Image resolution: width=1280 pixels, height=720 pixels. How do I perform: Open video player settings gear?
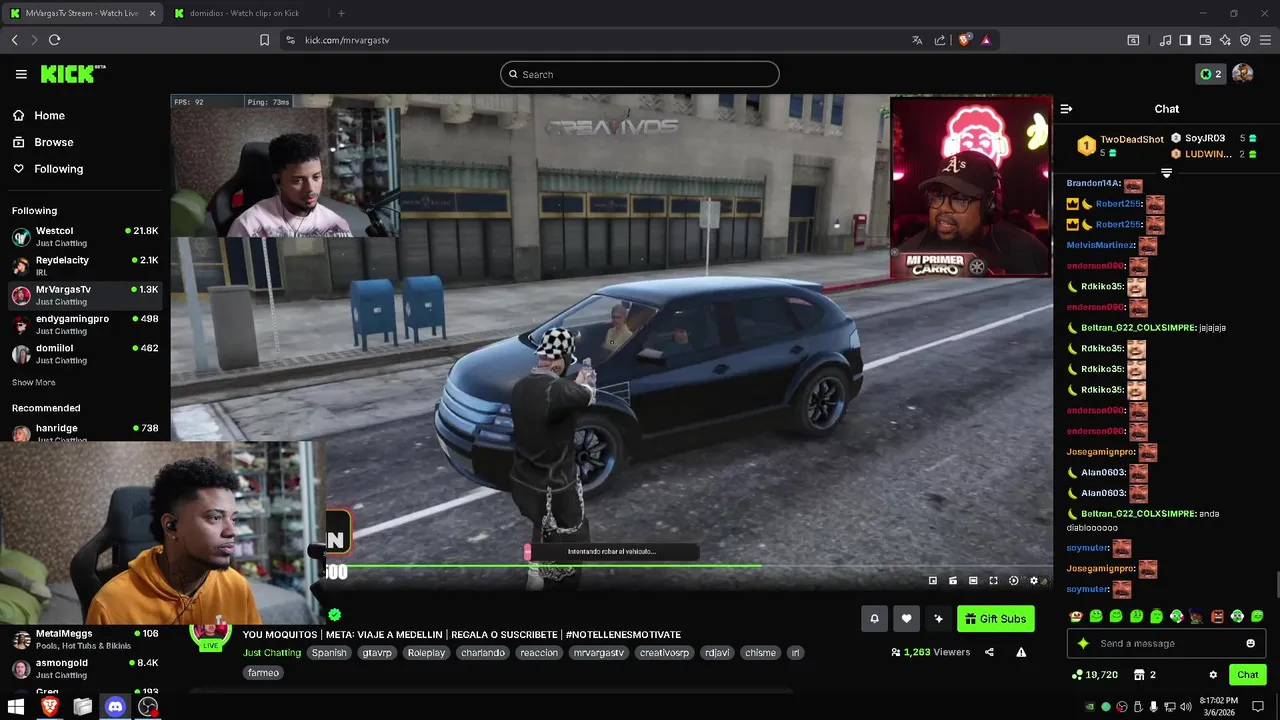point(1034,581)
